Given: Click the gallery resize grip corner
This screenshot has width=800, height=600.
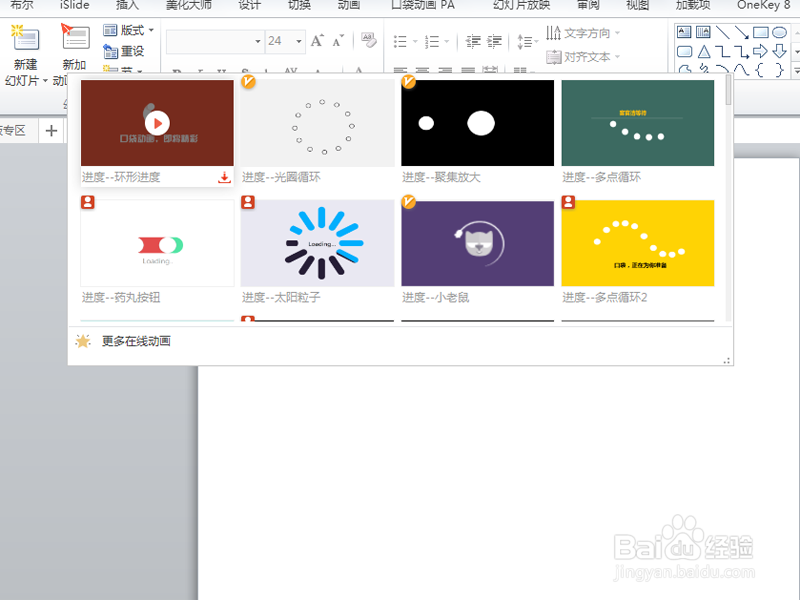Looking at the screenshot, I should click(727, 360).
